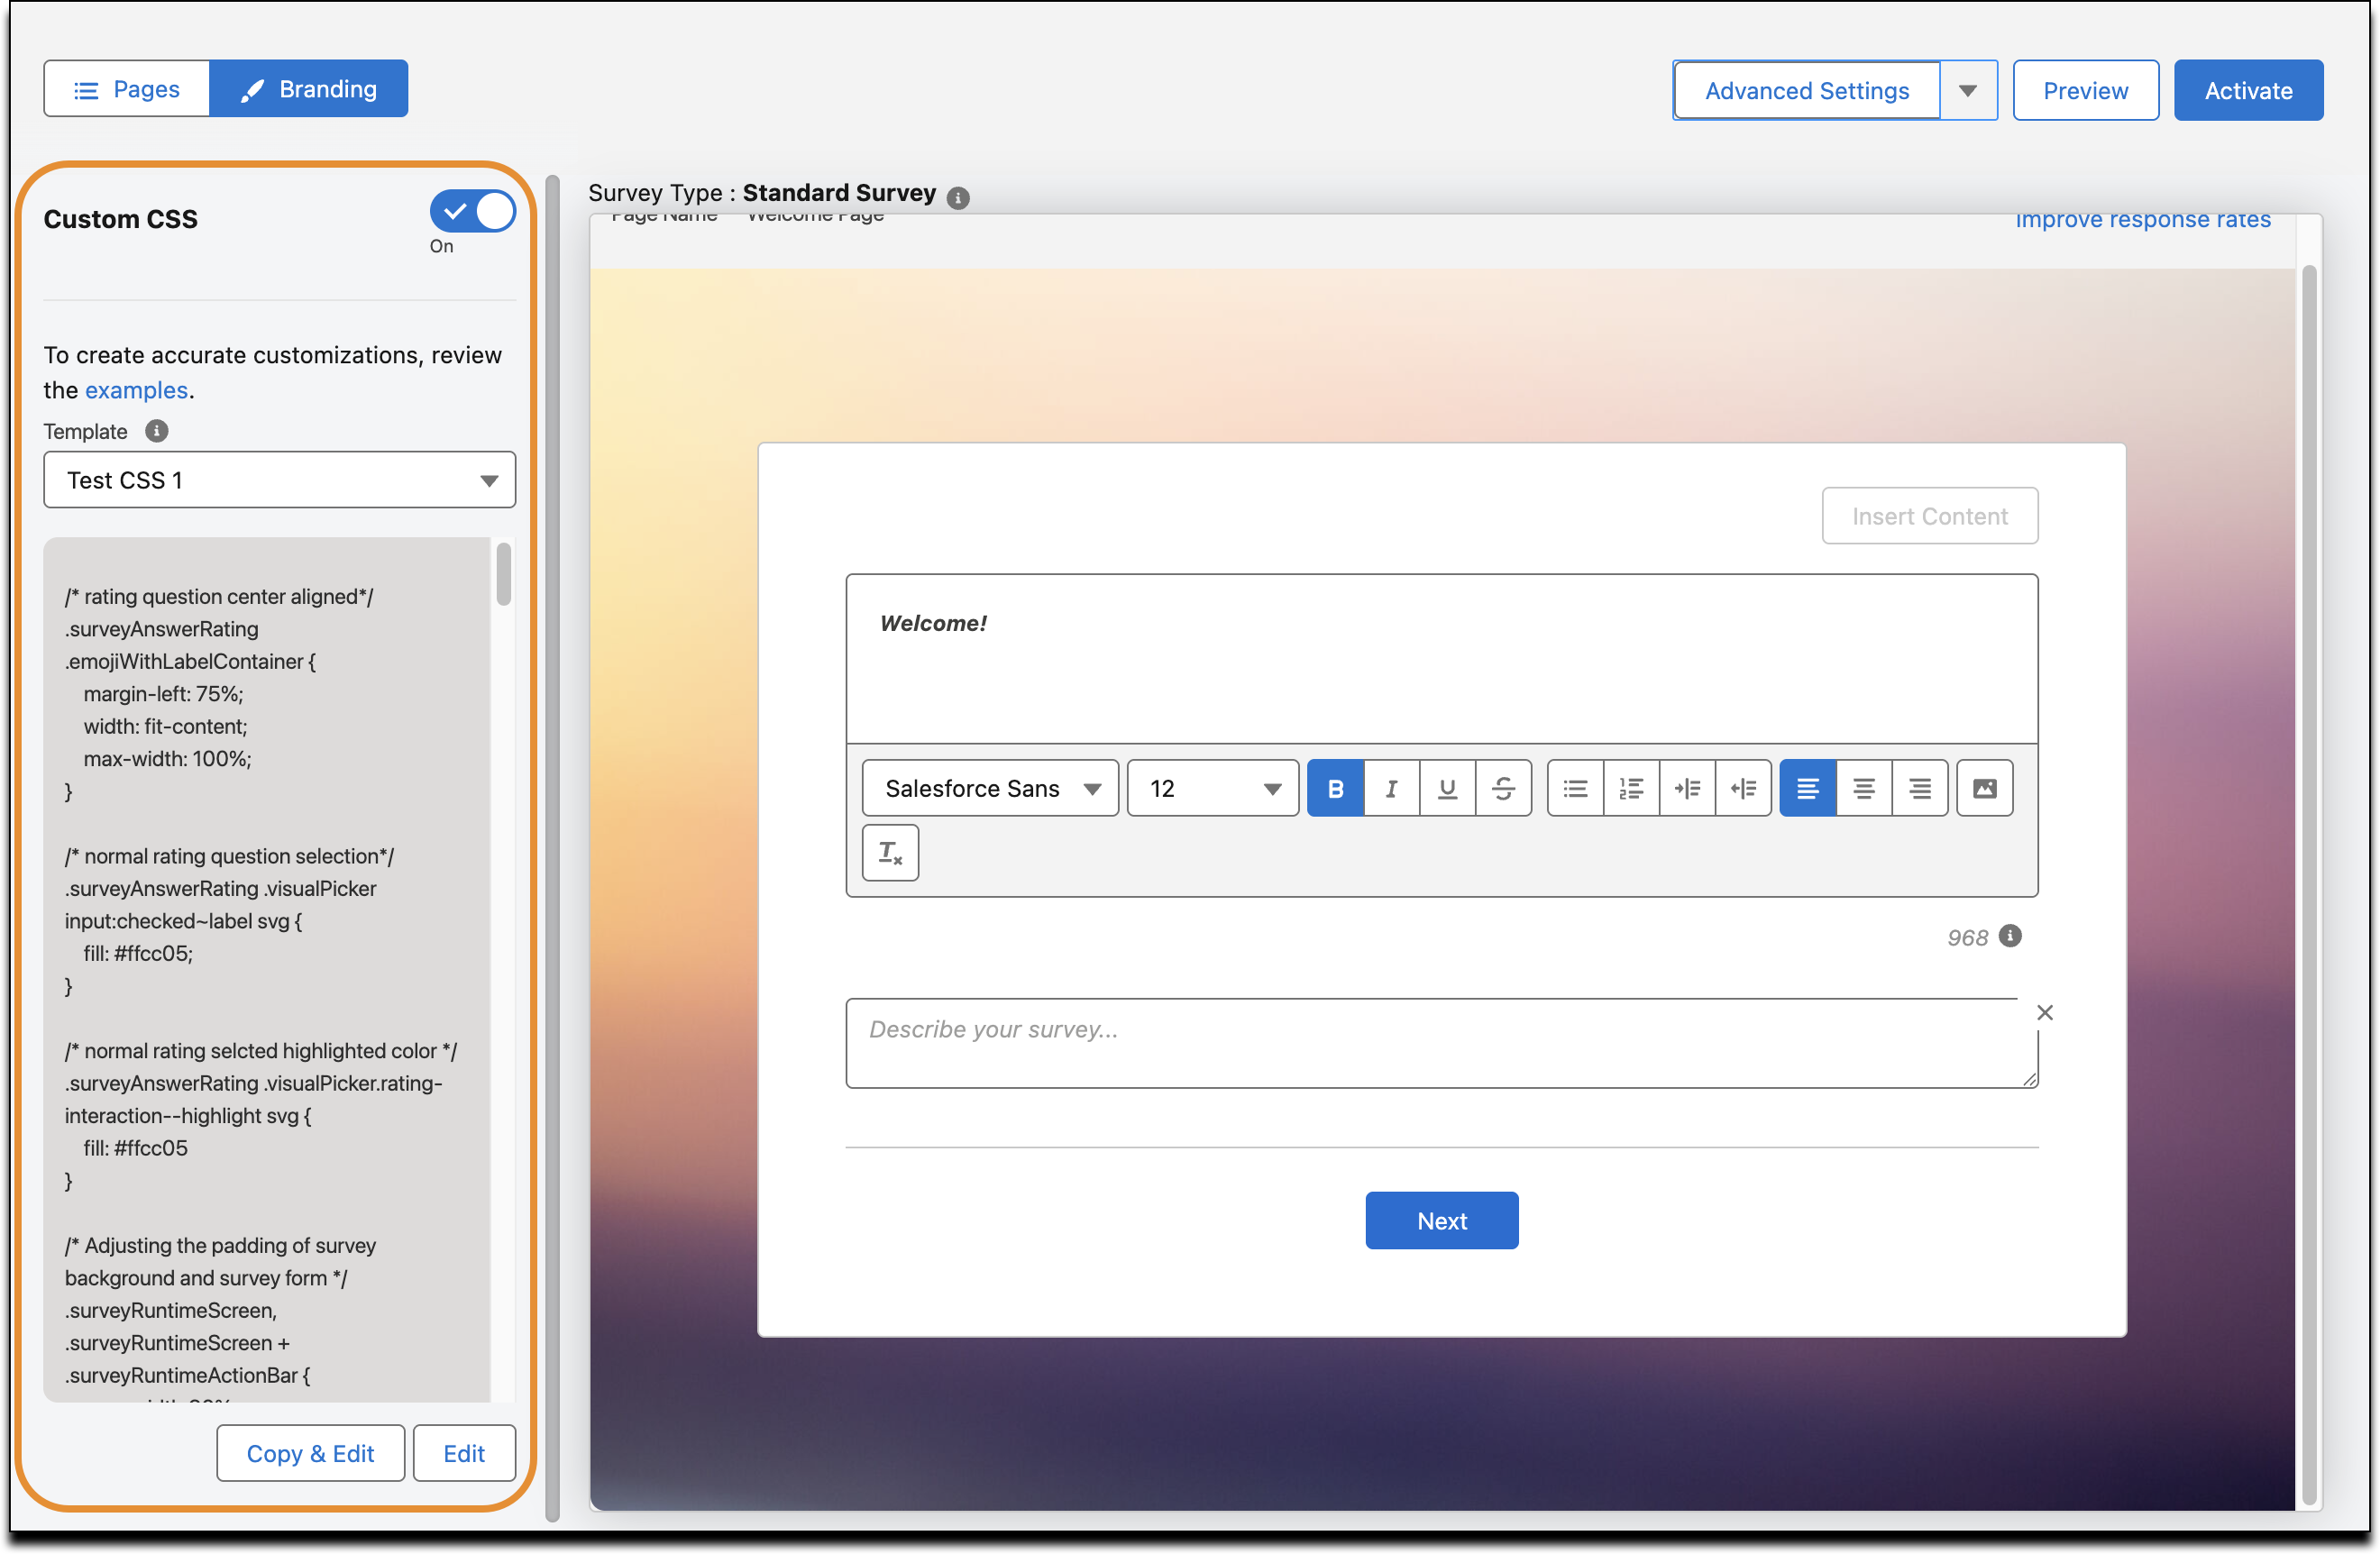Click the Insert Content button
The height and width of the screenshot is (1554, 2380).
(x=1929, y=515)
